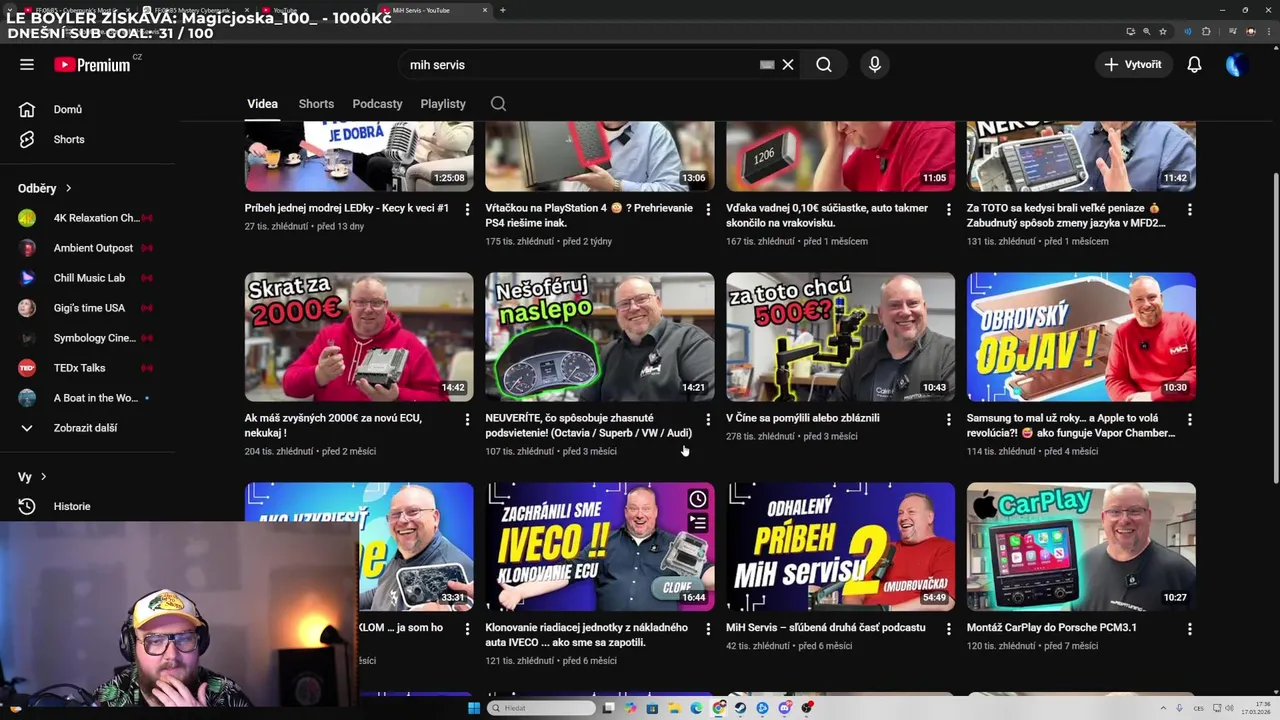Open Microsoft Edge from the taskbar
This screenshot has height=720, width=1280.
696,708
